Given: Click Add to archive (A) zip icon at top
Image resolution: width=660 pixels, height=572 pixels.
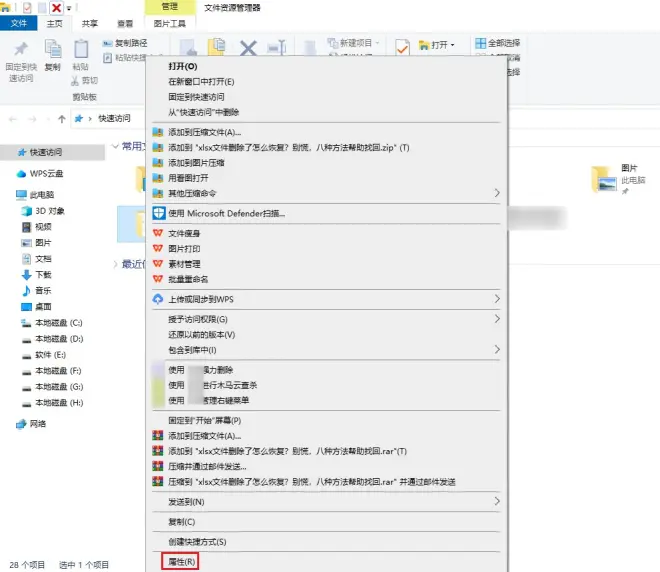Looking at the screenshot, I should pos(158,132).
